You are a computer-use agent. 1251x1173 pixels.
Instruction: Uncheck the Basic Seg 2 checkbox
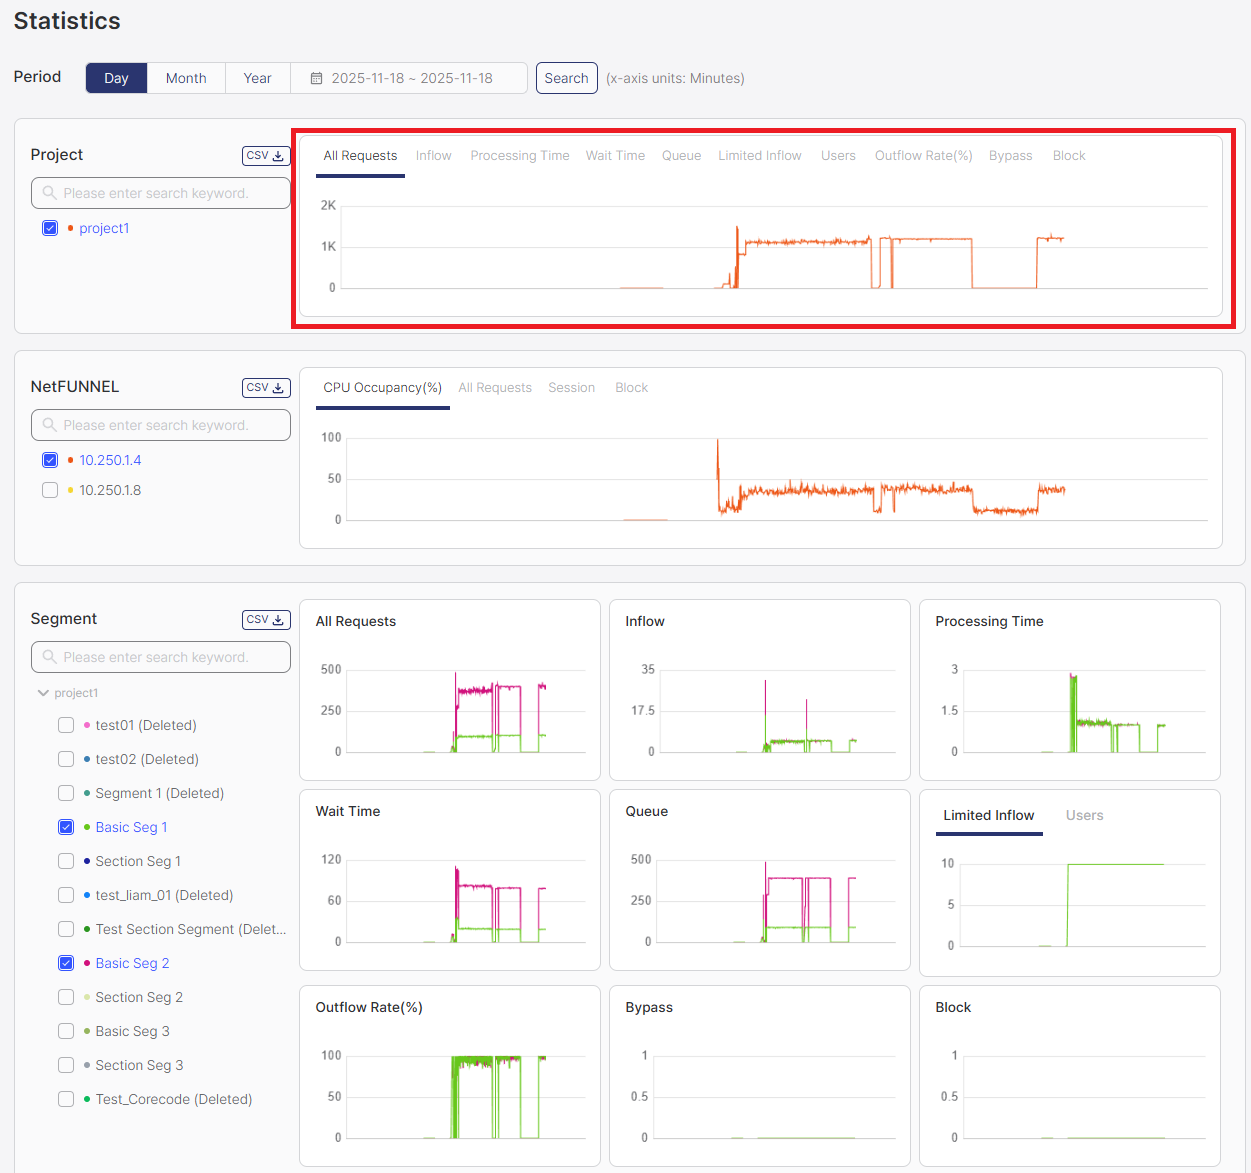tap(66, 963)
